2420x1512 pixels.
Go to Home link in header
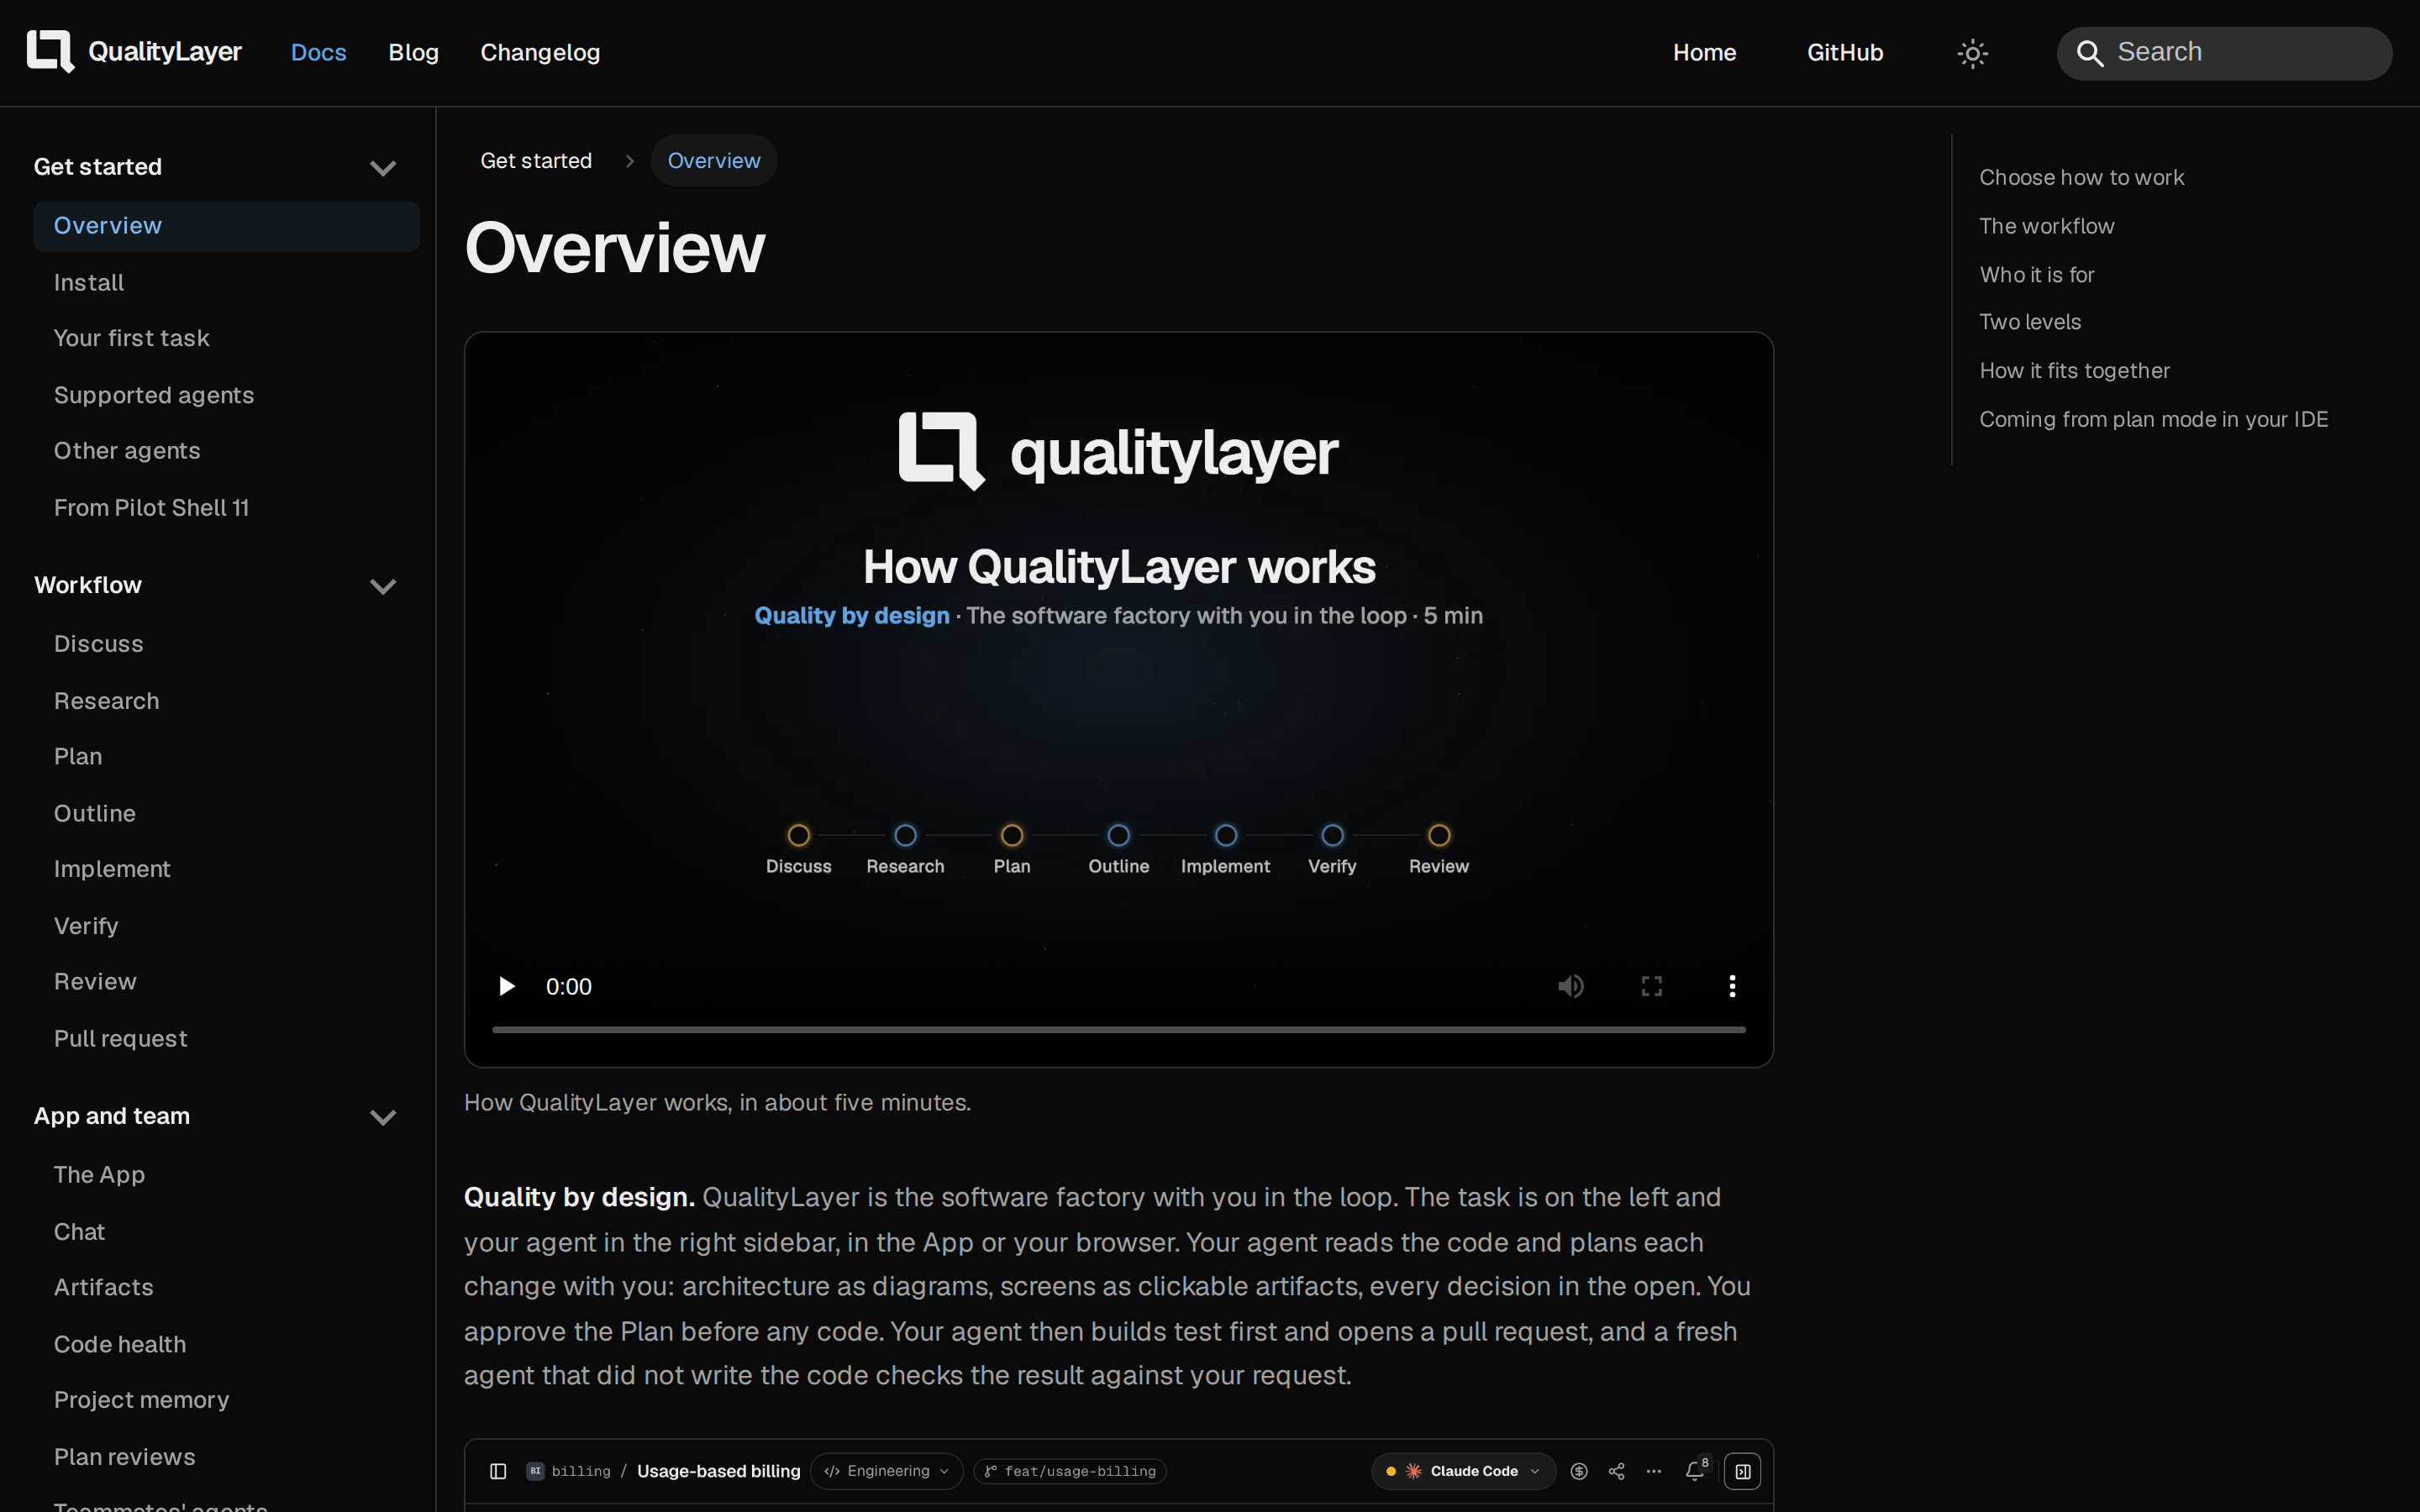point(1704,53)
